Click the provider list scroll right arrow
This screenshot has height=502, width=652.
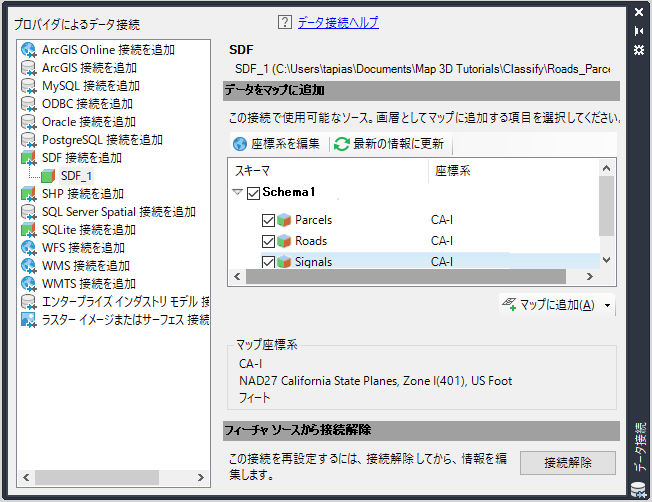(x=200, y=477)
